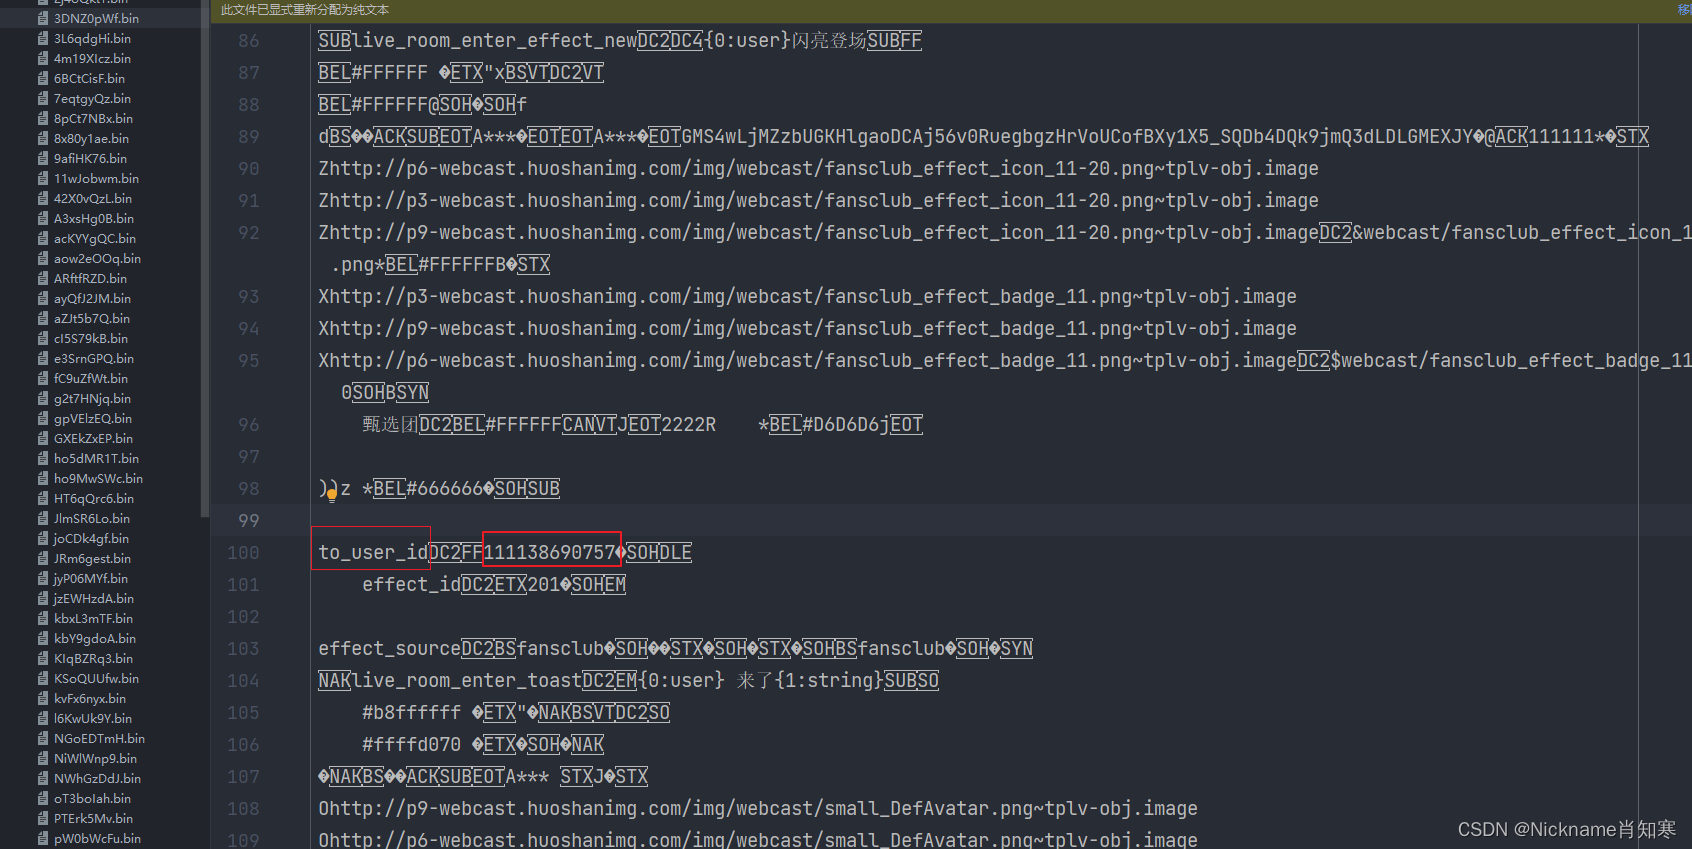Click the file icon beside ayQfJ2JM.bin

(43, 298)
